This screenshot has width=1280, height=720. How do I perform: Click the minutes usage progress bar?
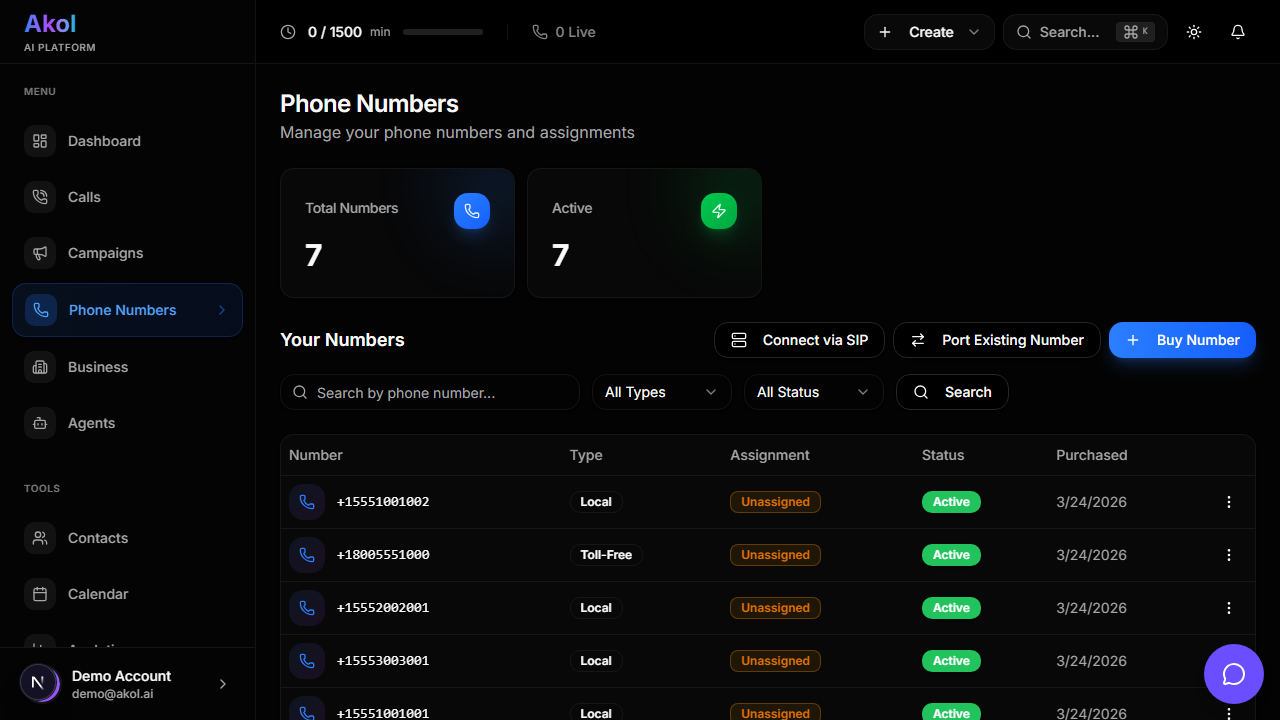[x=442, y=32]
